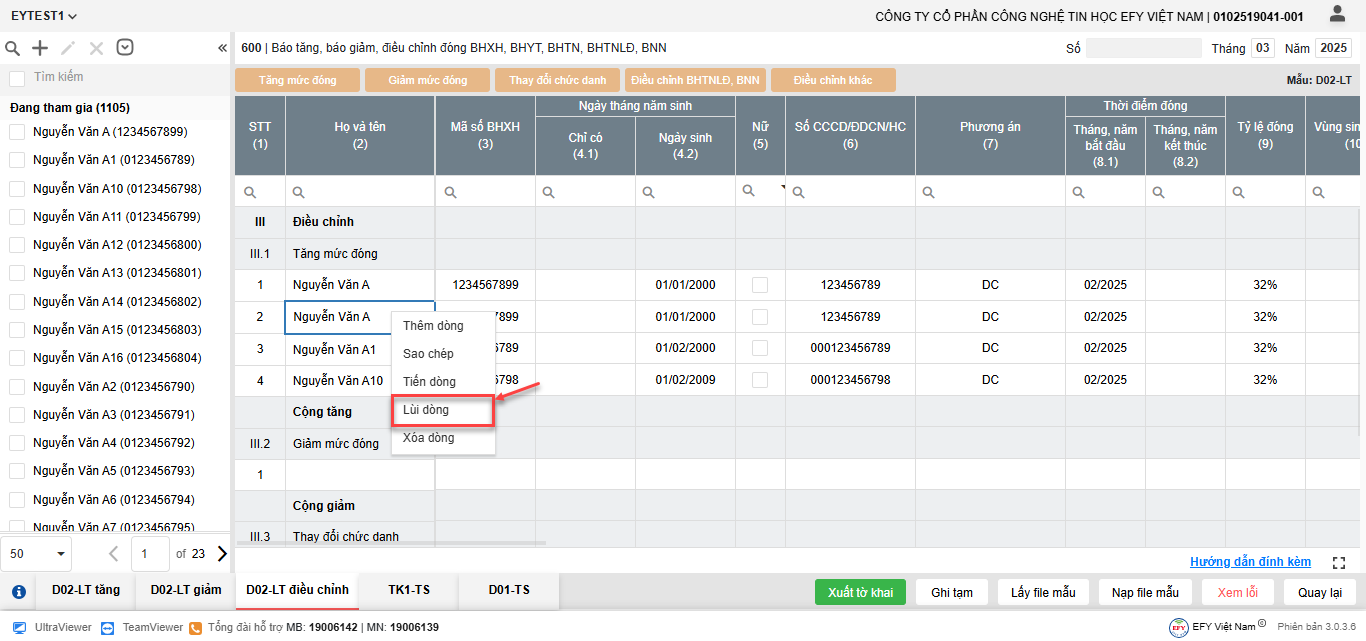1366x641 pixels.
Task: Collapse the left panel with double-chevron icon
Action: click(x=222, y=48)
